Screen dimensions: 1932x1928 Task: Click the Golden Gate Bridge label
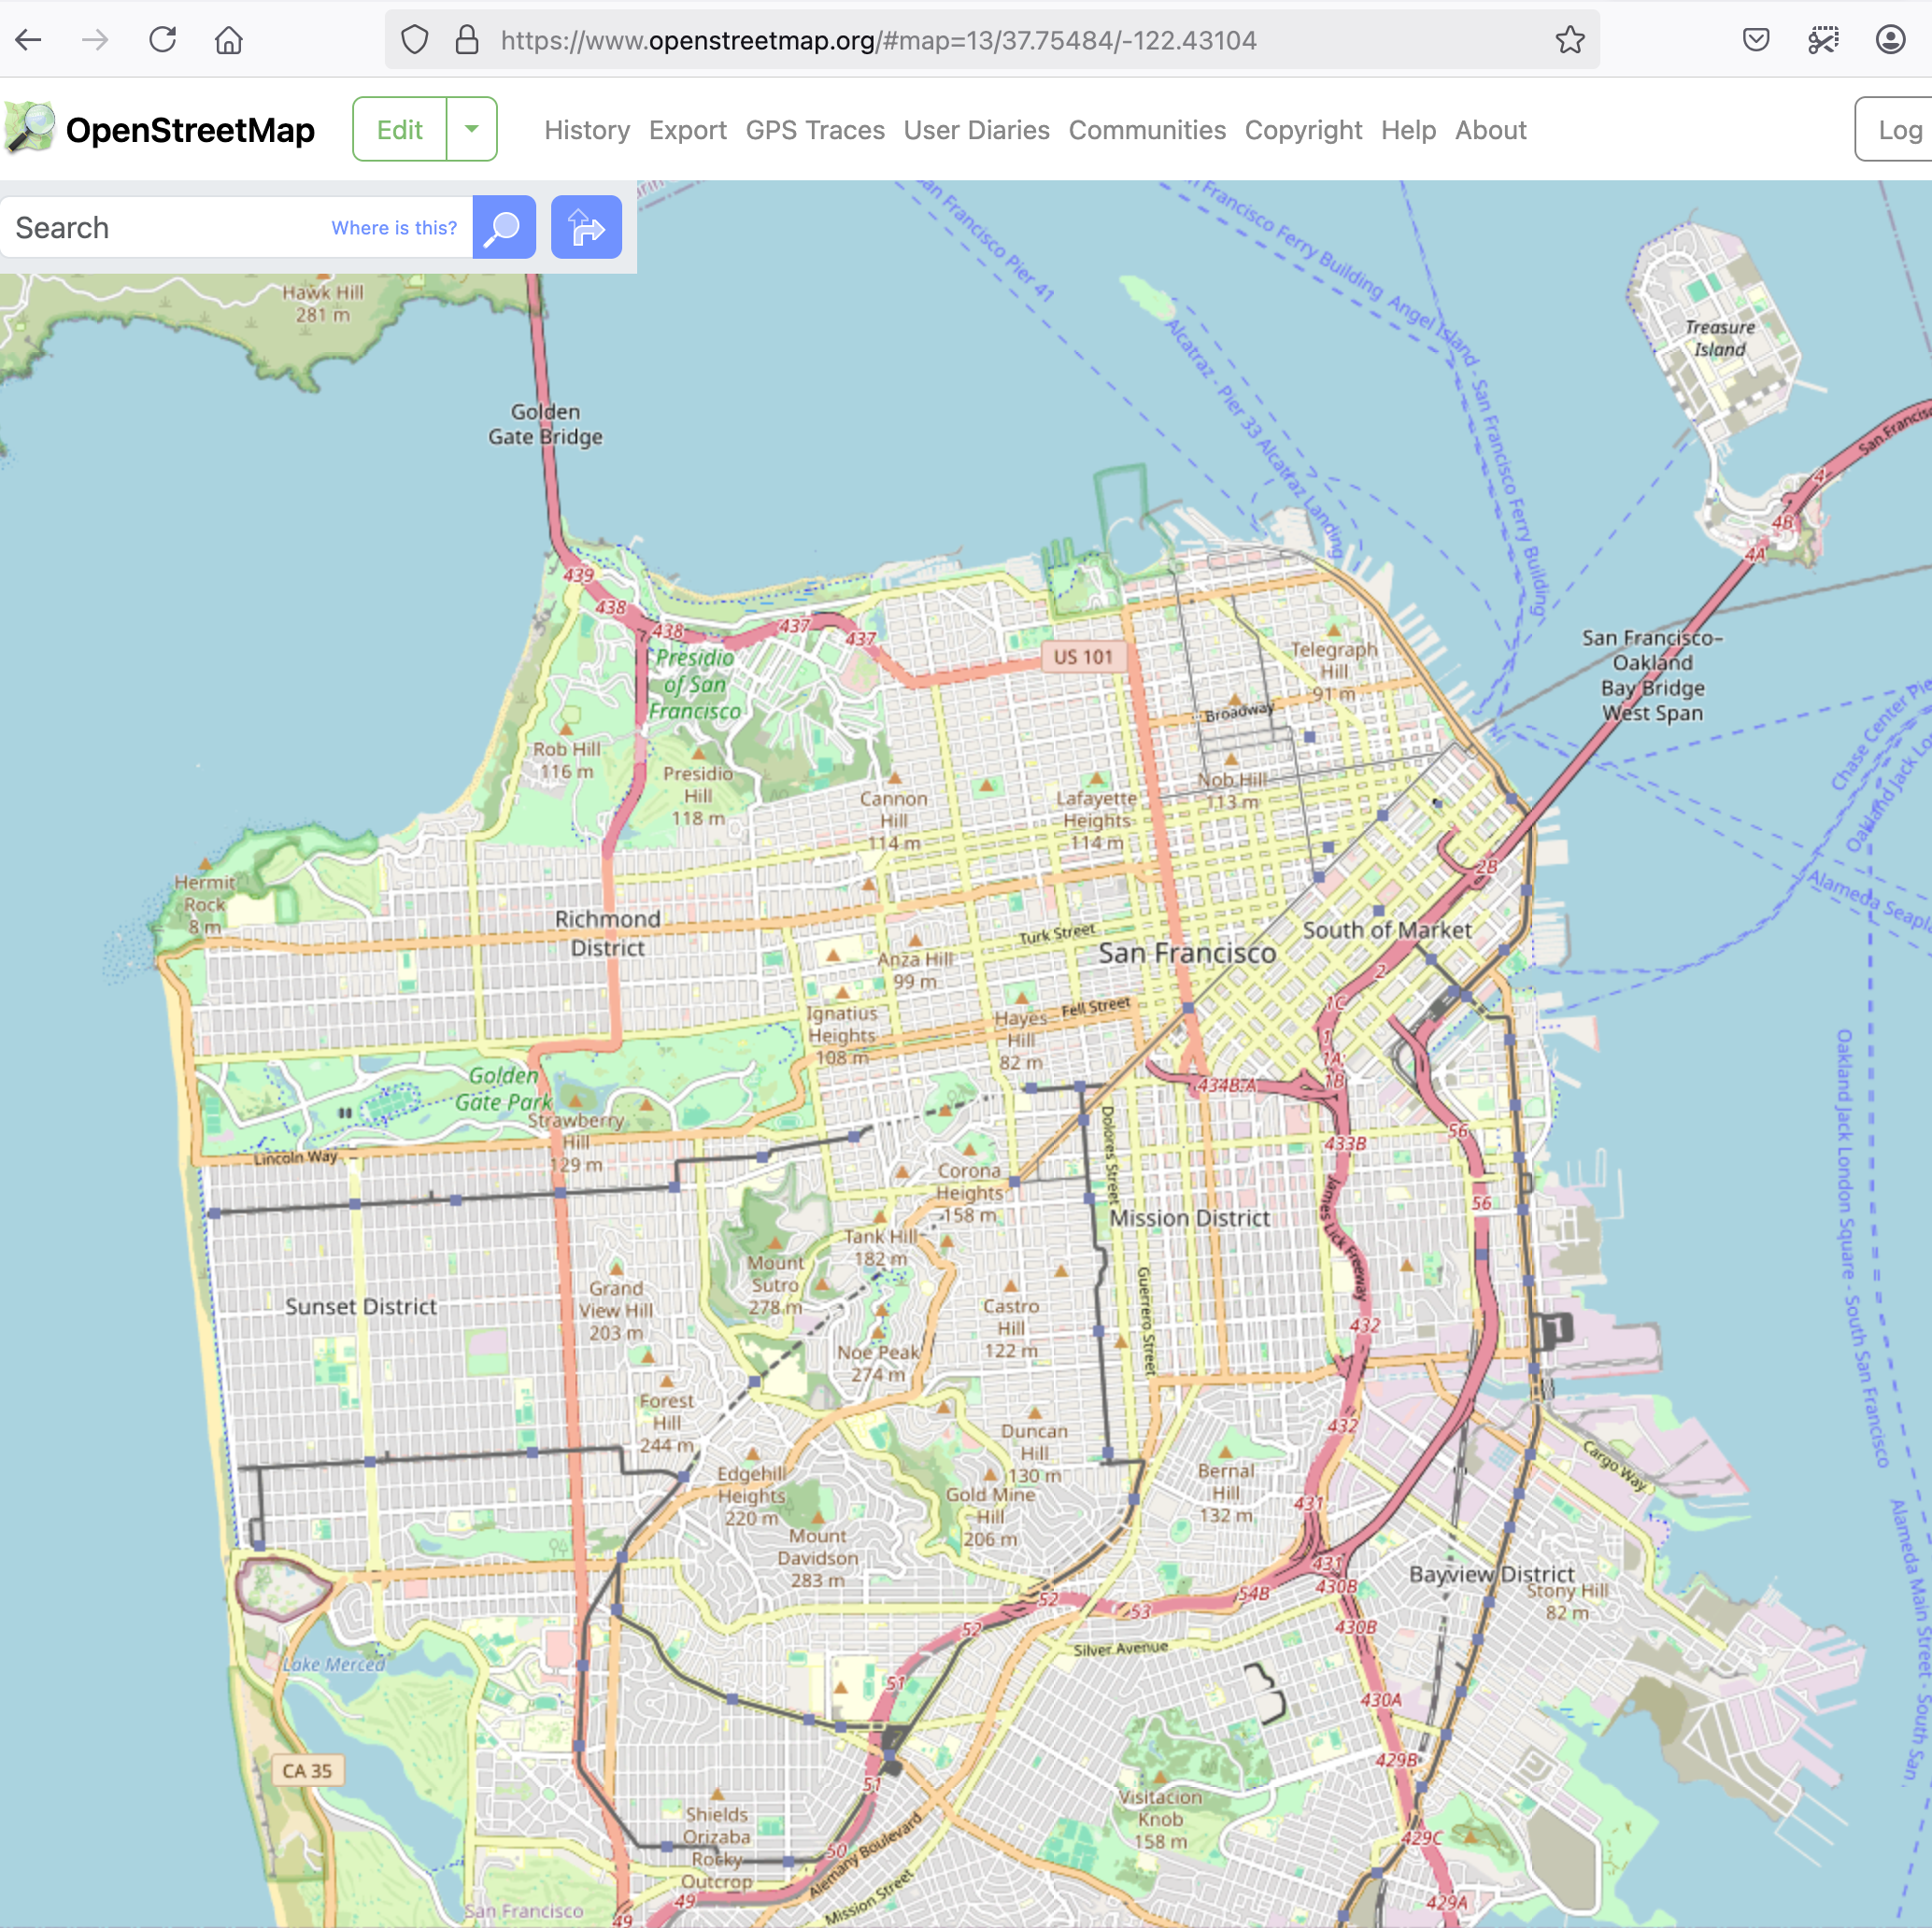[545, 424]
